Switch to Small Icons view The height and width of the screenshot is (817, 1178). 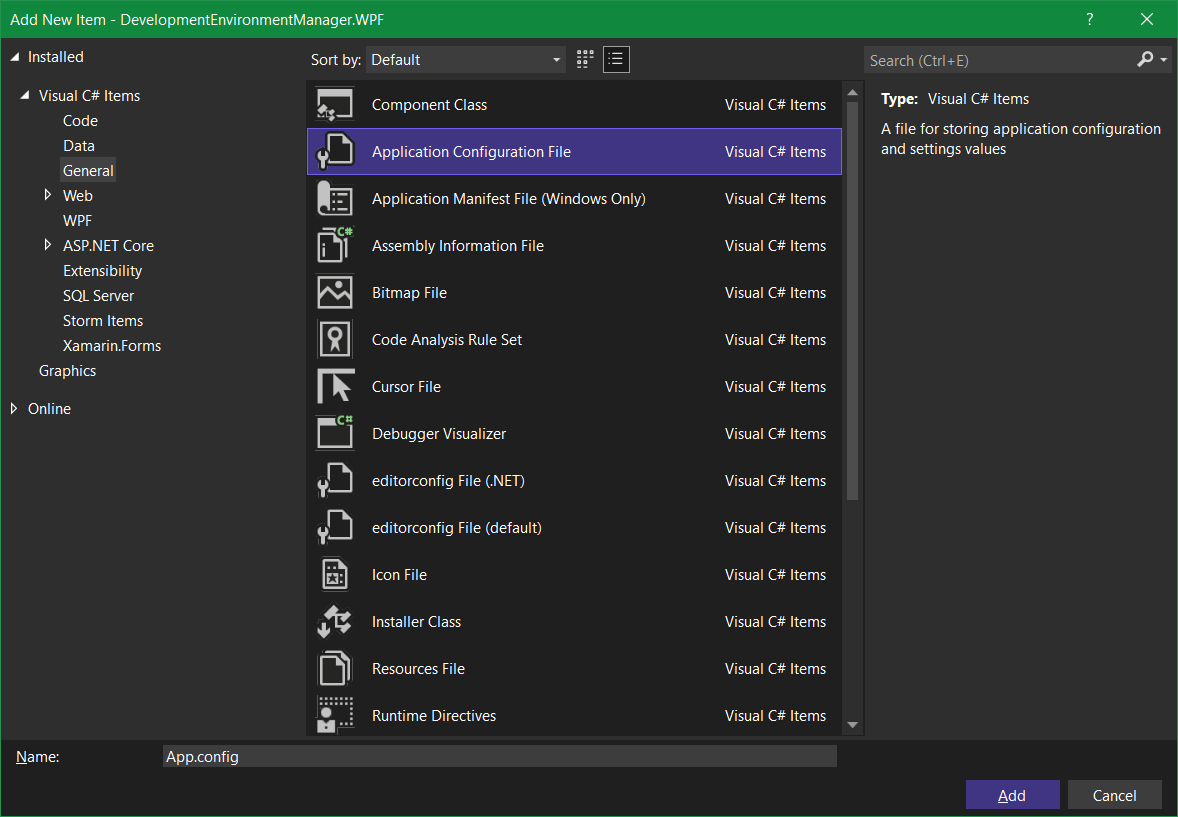(616, 59)
